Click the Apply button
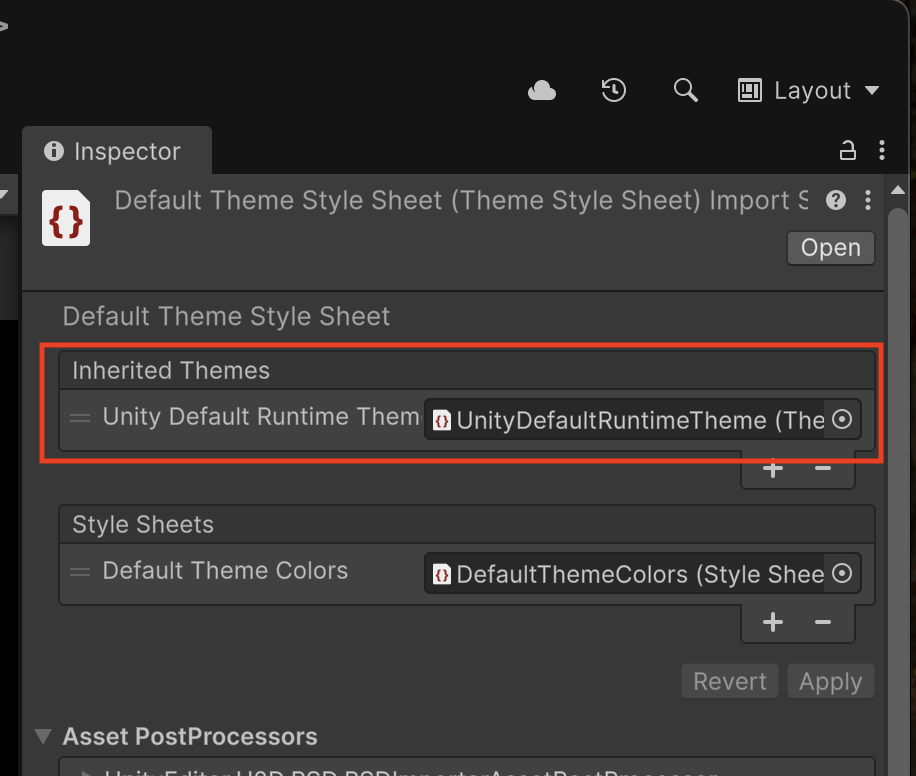The image size is (916, 776). 830,682
